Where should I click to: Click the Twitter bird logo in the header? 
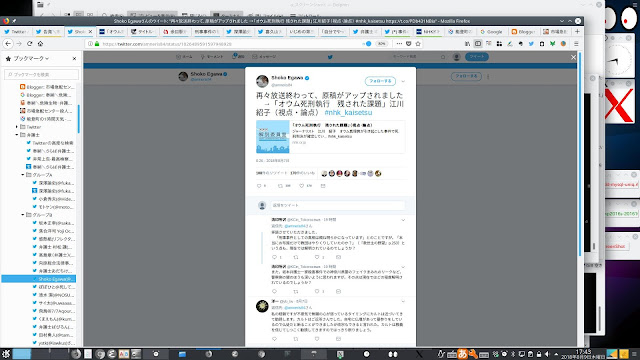[x=330, y=57]
